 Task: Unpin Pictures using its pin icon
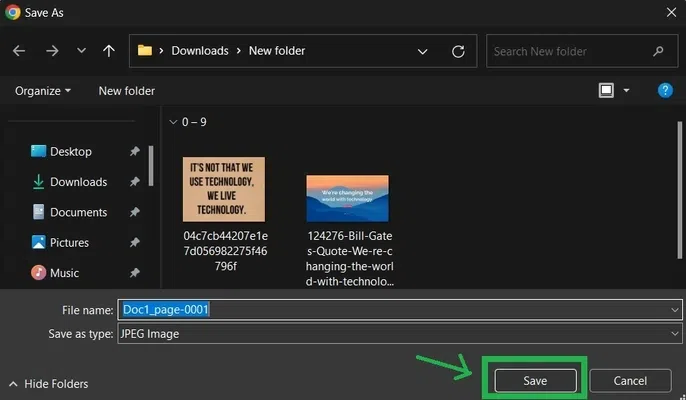(135, 242)
